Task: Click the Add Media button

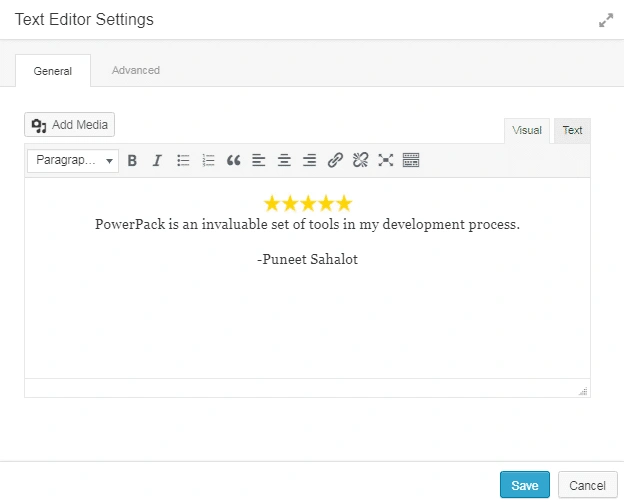Action: pos(70,125)
